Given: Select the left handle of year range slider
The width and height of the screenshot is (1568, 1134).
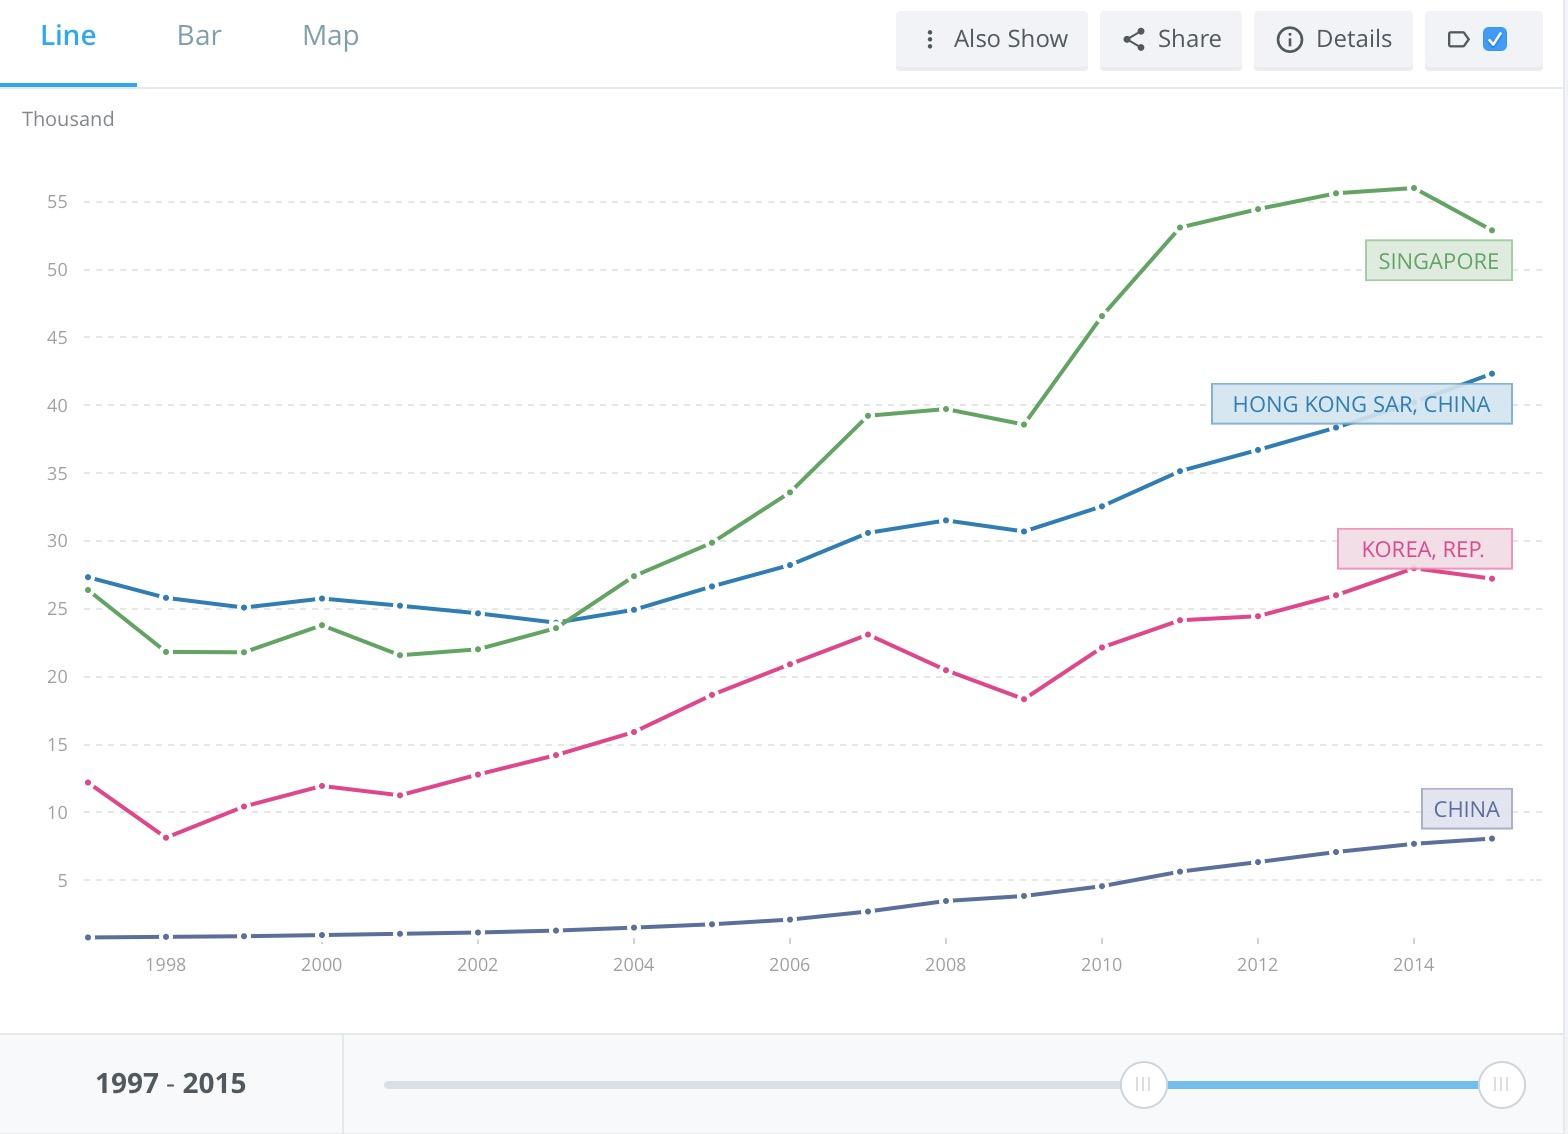Looking at the screenshot, I should pos(1143,1084).
